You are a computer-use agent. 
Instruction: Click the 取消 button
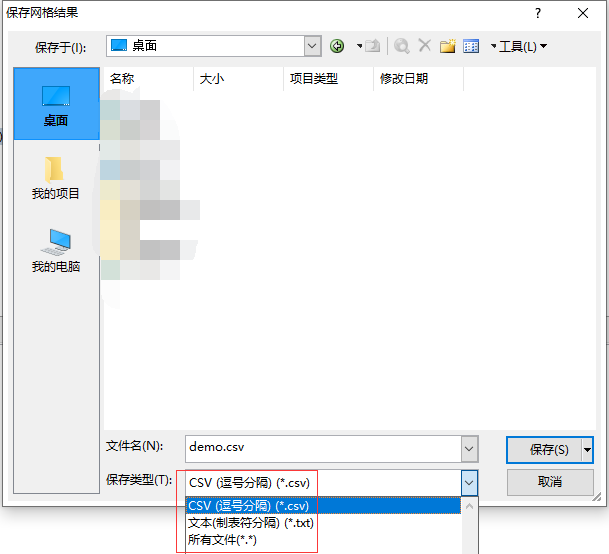[550, 482]
